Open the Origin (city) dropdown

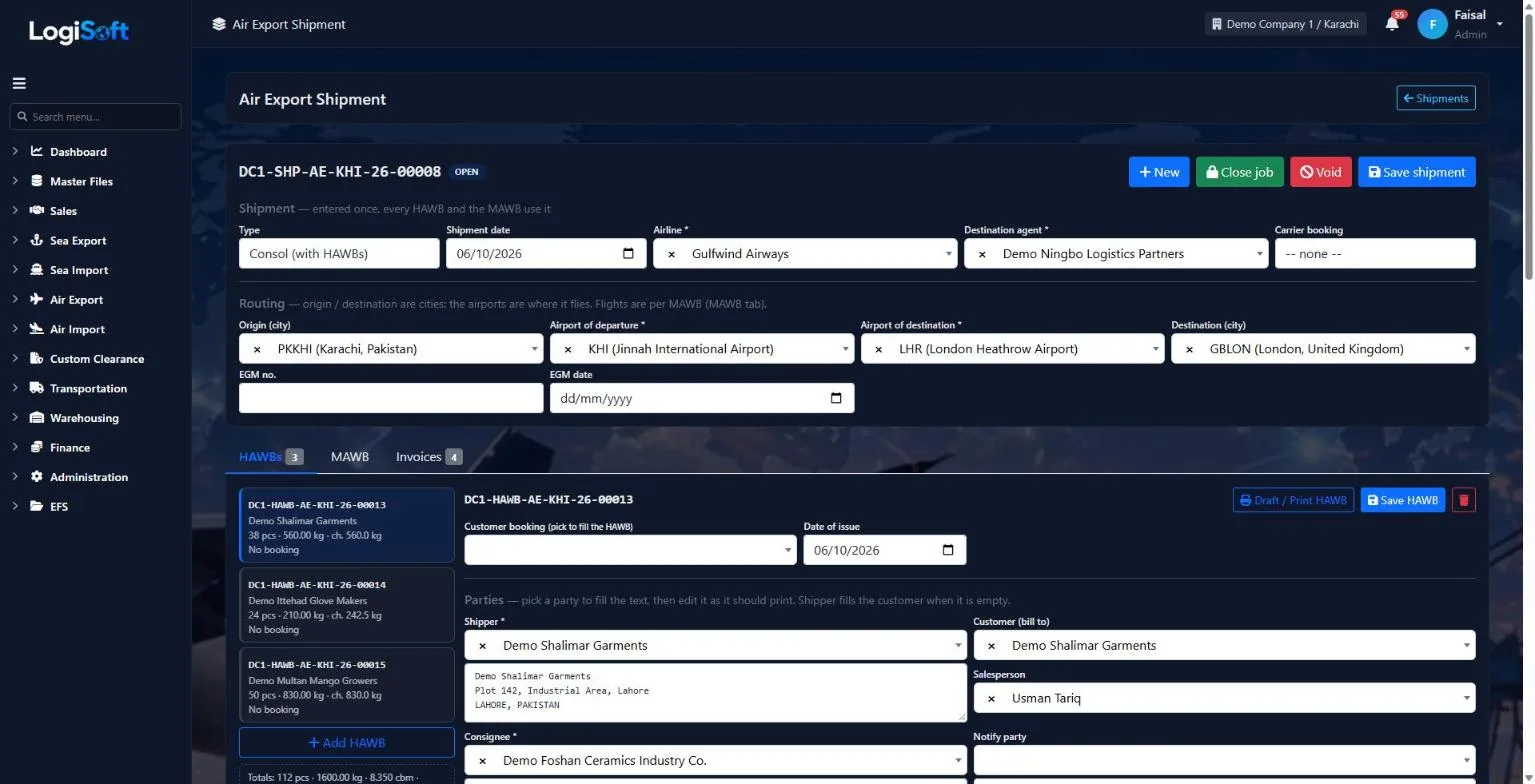click(391, 349)
